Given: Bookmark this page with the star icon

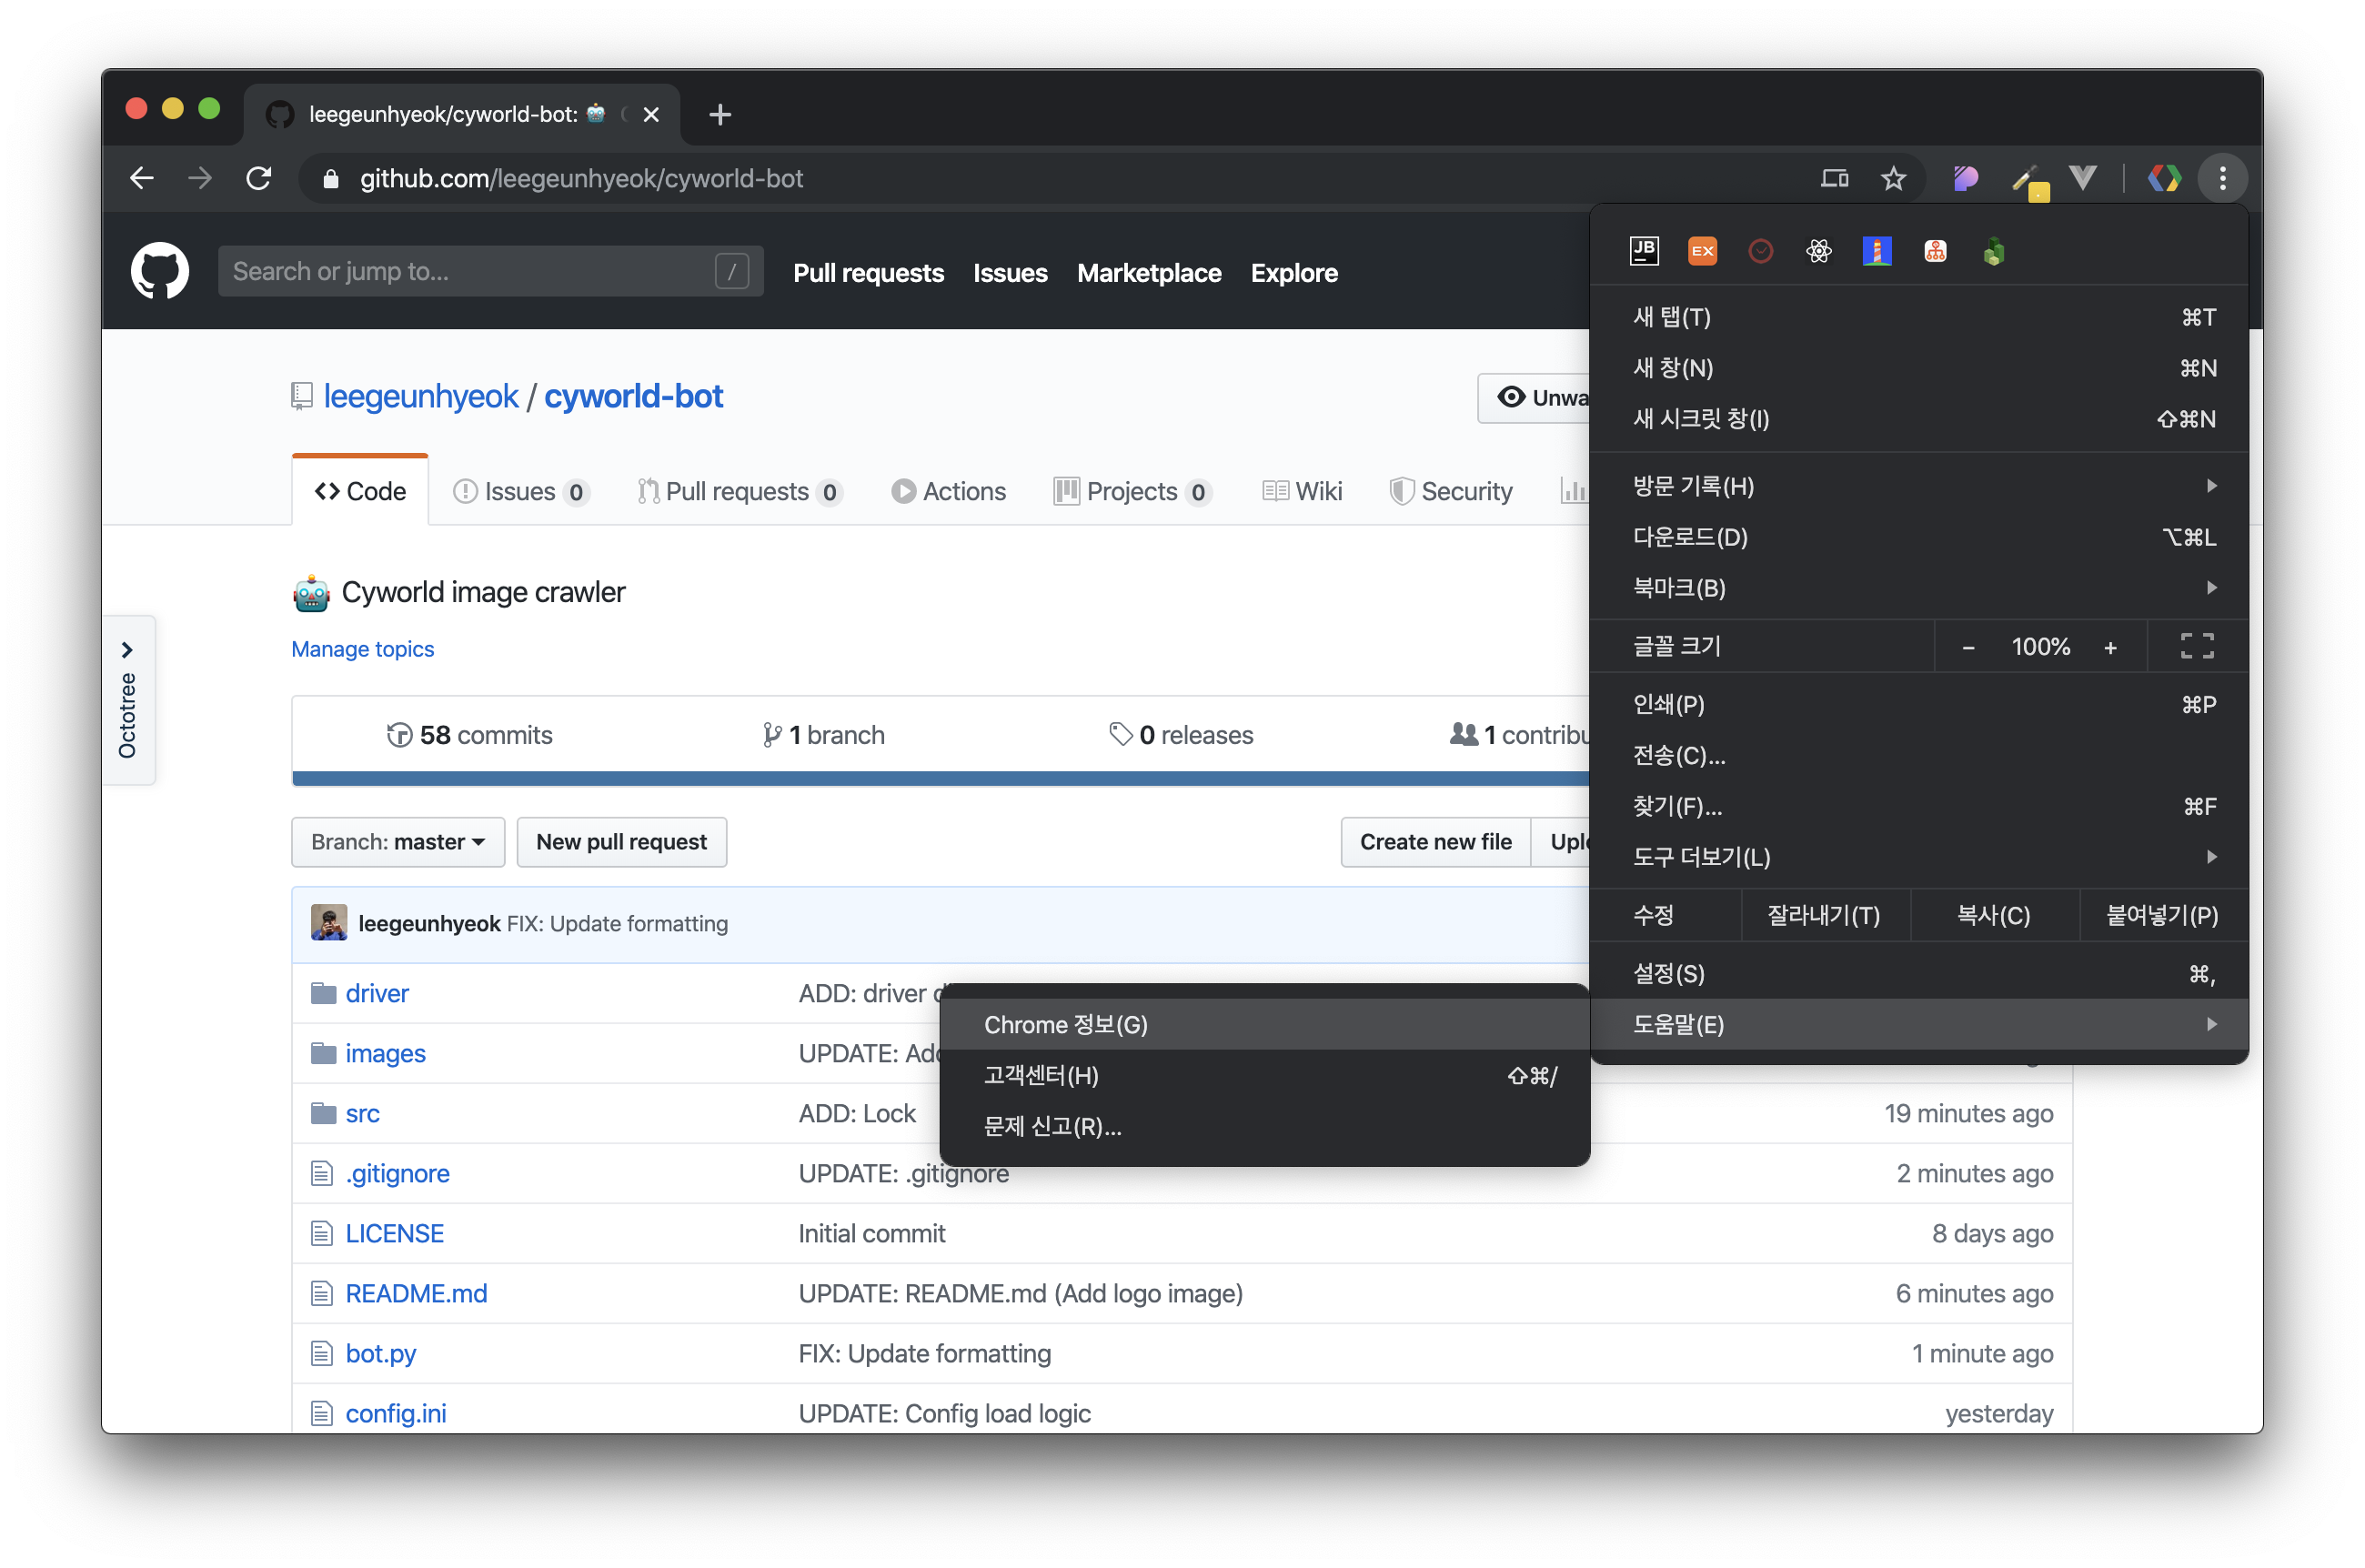Looking at the screenshot, I should [1893, 179].
